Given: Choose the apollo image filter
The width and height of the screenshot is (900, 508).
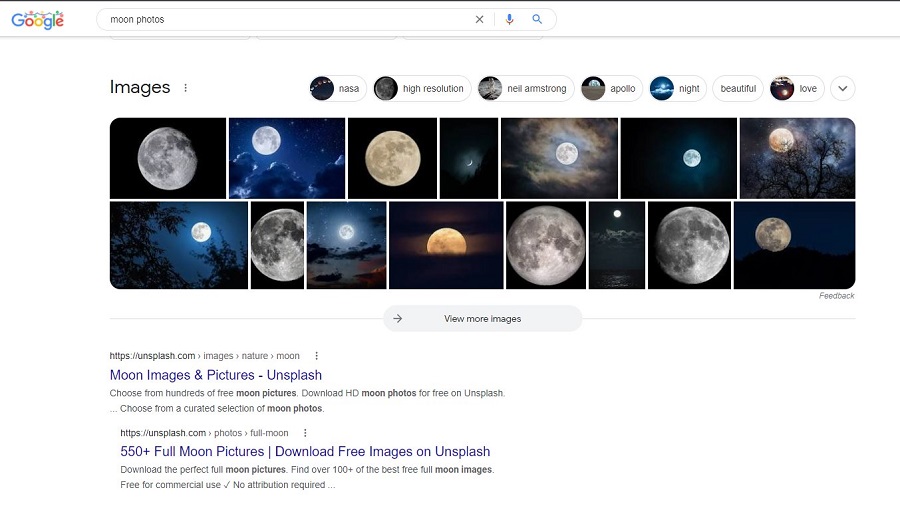Looking at the screenshot, I should pyautogui.click(x=610, y=88).
